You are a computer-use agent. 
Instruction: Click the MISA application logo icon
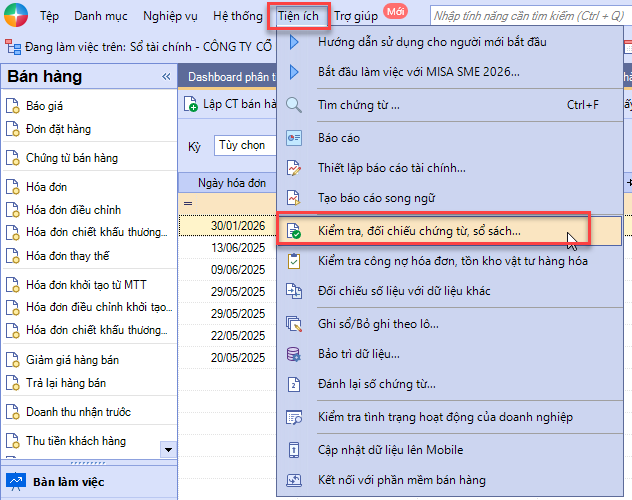pyautogui.click(x=20, y=16)
